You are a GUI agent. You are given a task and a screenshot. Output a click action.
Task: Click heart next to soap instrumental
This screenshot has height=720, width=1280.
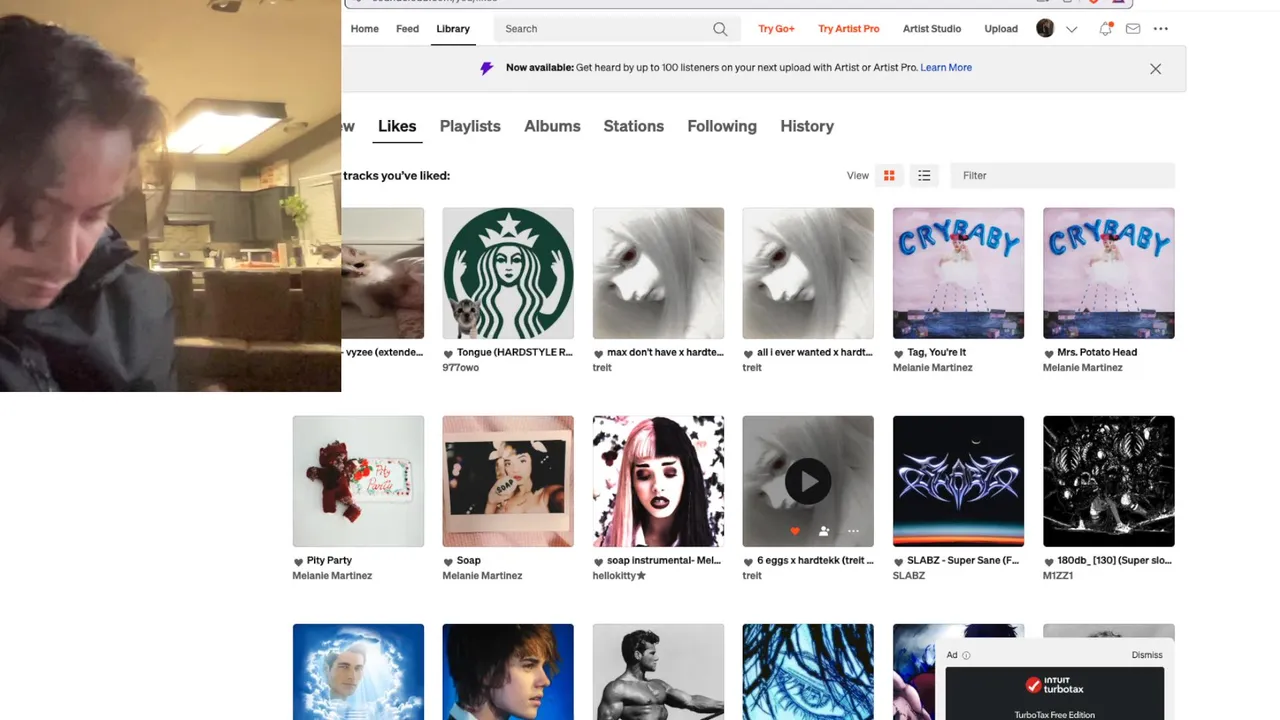click(x=598, y=562)
